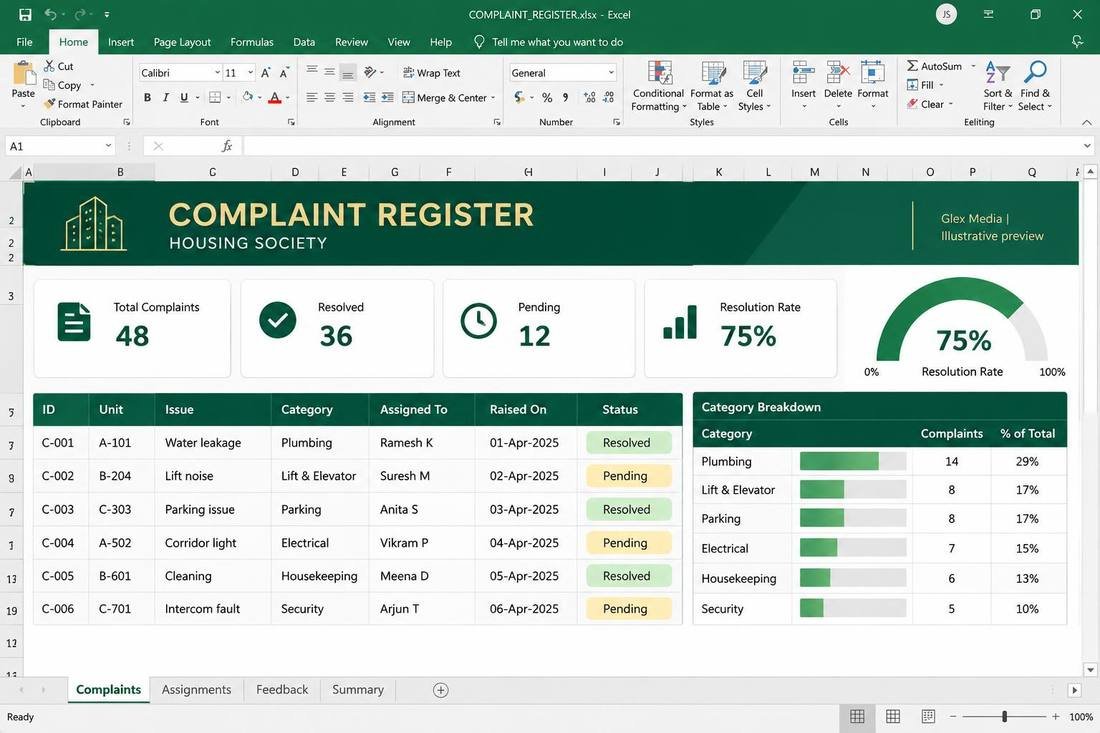Zoom out with the minus button

tap(953, 716)
